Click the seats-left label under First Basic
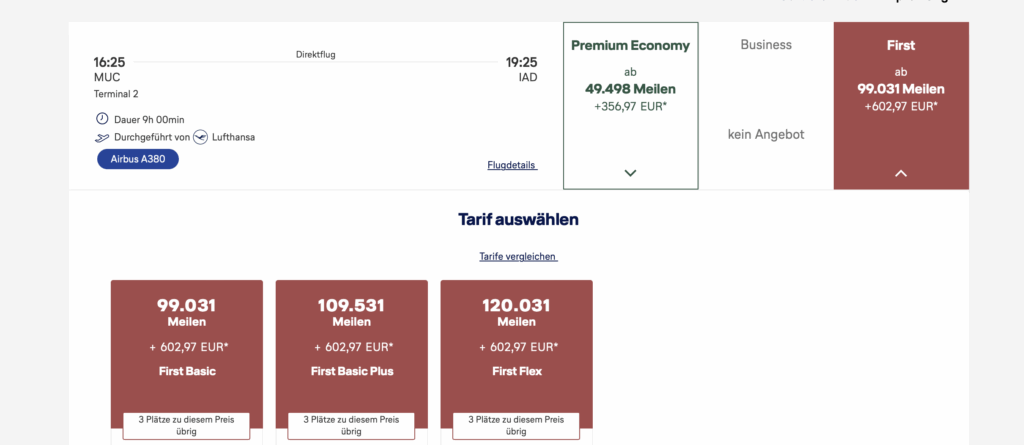Screen dimensions: 1024x445 [x=186, y=425]
